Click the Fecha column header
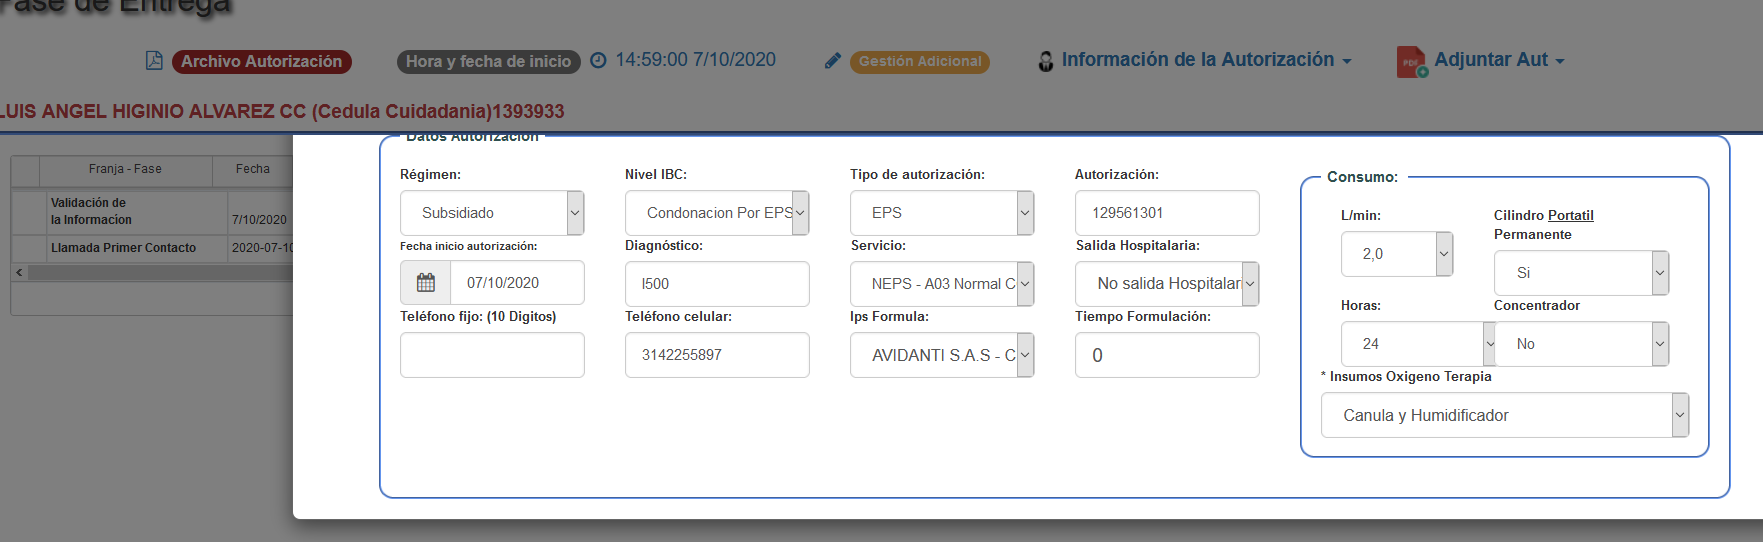Image resolution: width=1763 pixels, height=542 pixels. [253, 169]
